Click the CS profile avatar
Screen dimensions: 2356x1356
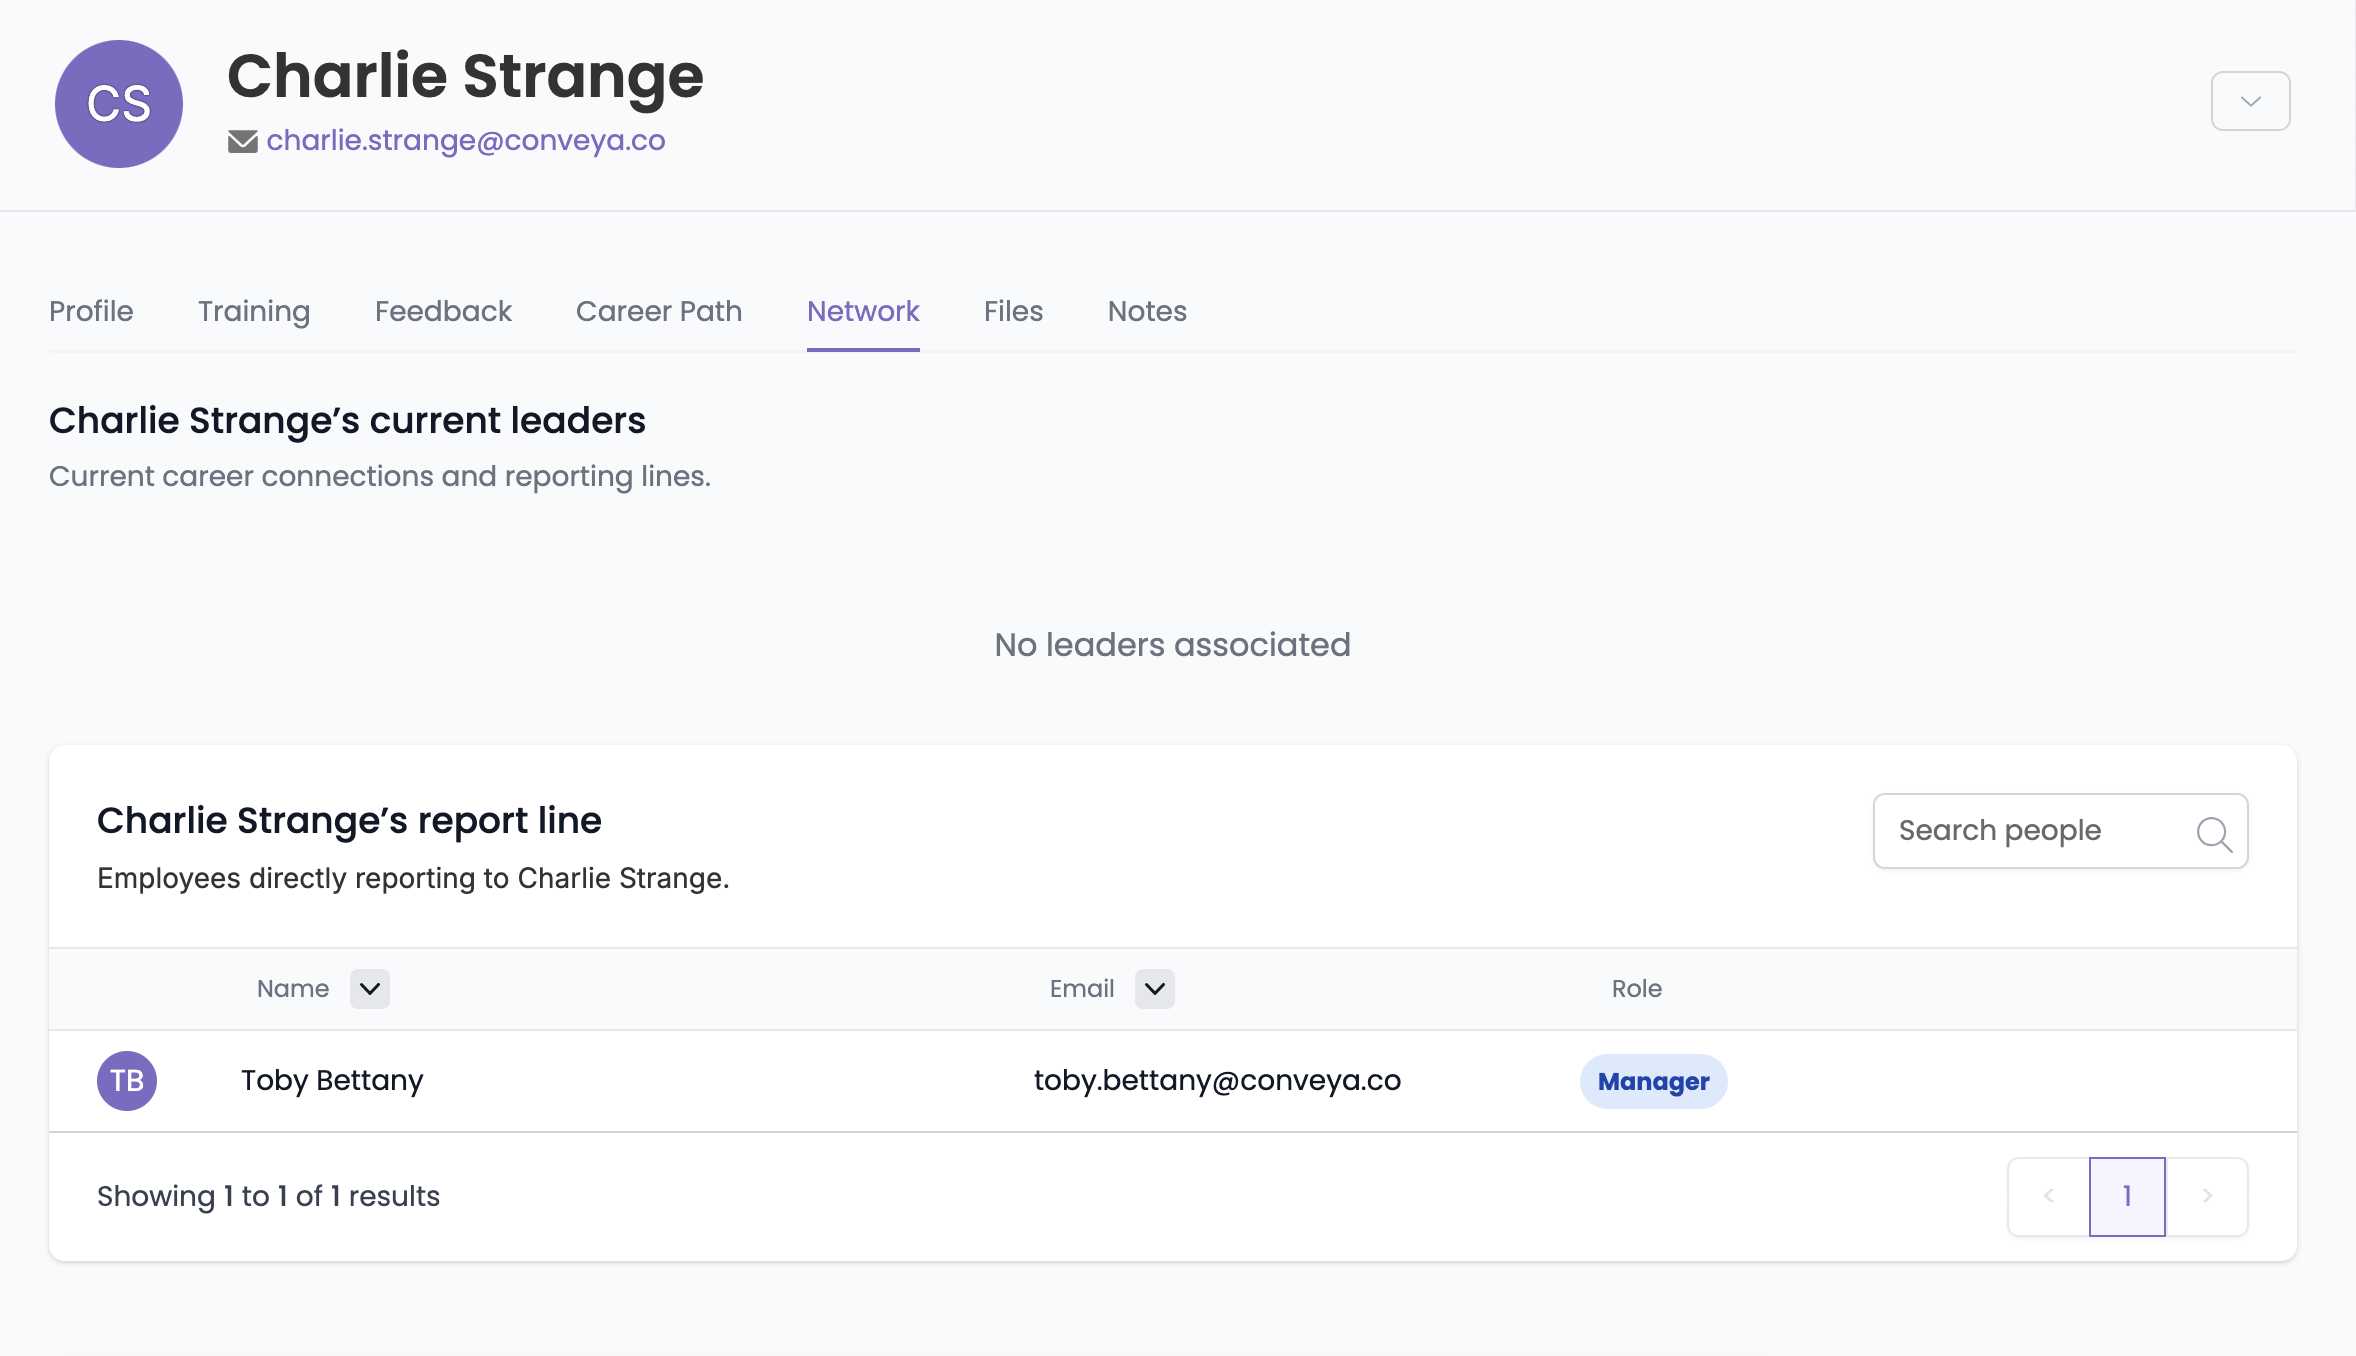click(x=119, y=104)
